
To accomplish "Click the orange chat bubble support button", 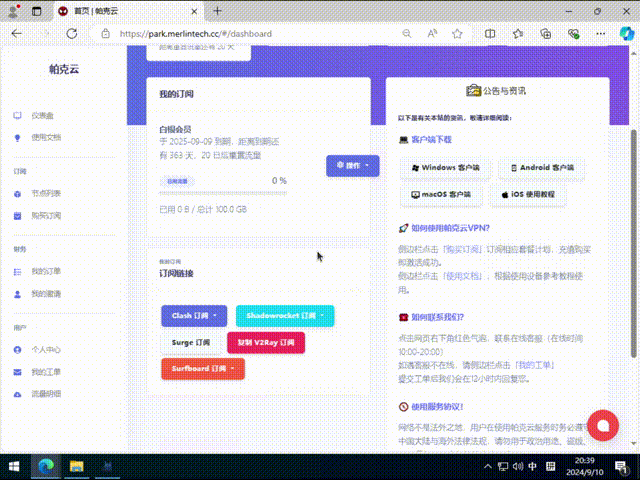I will coord(602,424).
